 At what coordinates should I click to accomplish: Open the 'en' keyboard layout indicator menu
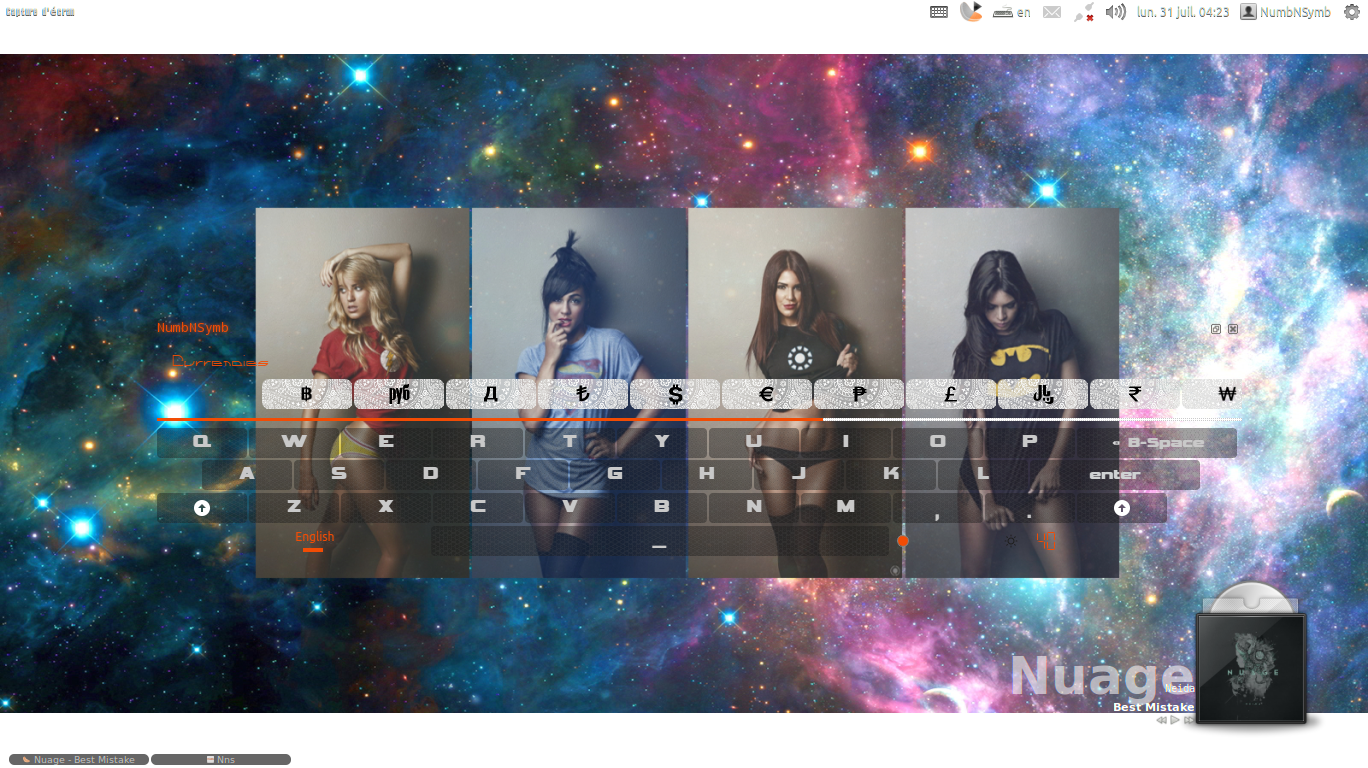pyautogui.click(x=1011, y=12)
